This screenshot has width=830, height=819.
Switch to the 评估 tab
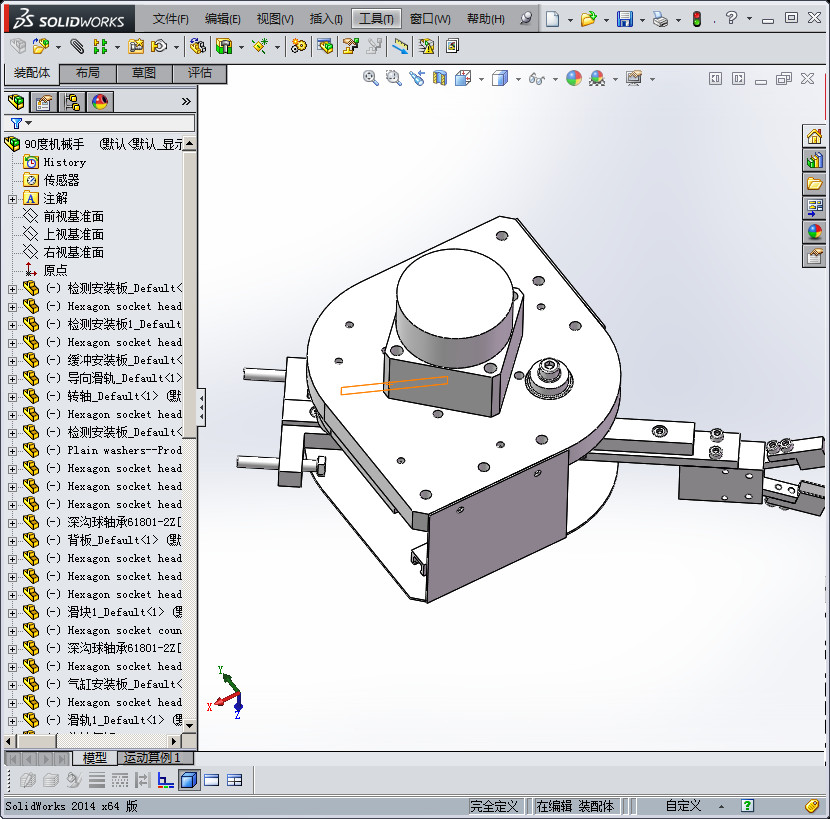point(200,73)
